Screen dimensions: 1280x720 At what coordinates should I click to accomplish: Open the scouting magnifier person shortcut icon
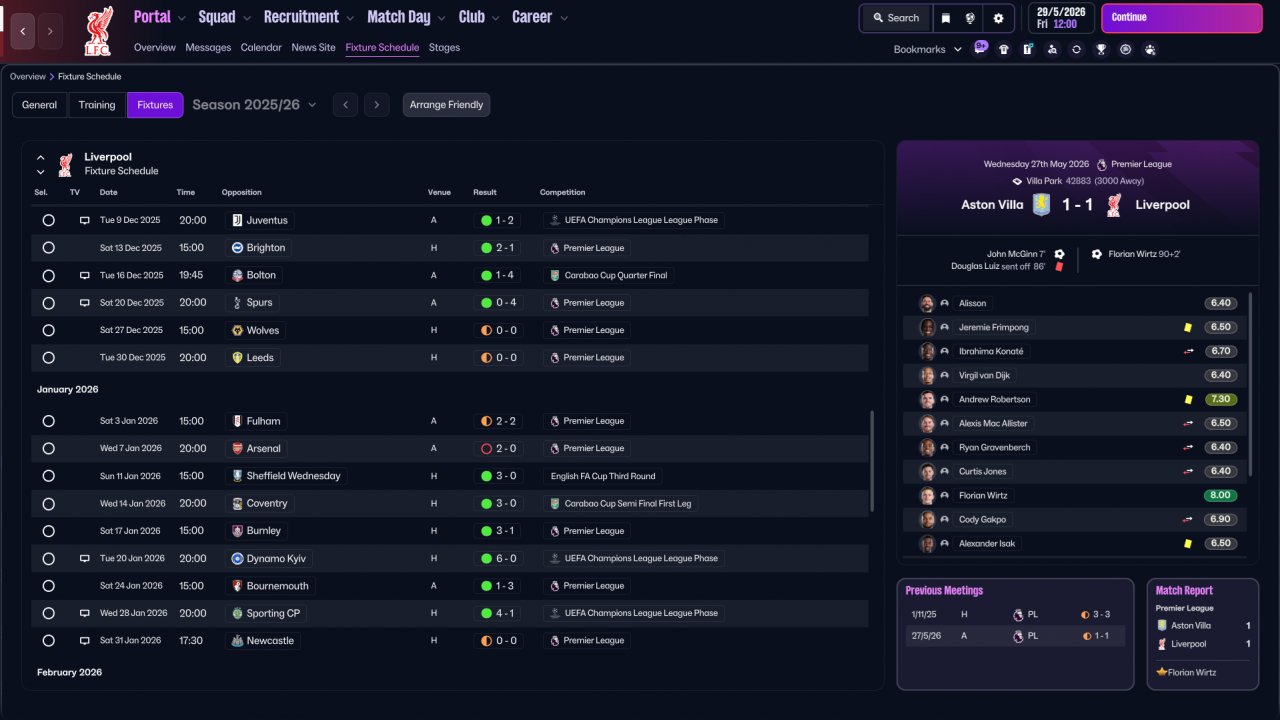pos(1052,49)
